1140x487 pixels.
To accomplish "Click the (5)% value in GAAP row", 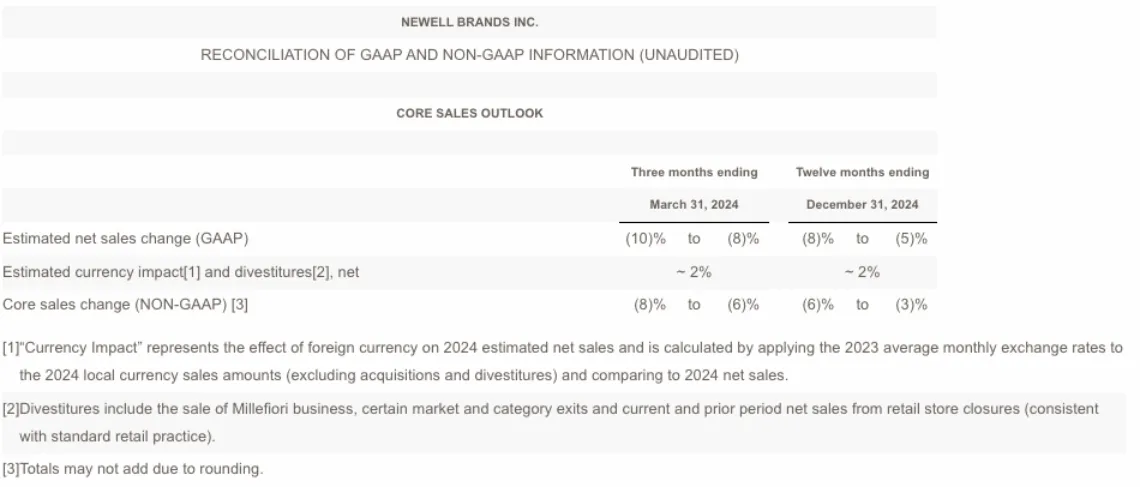I will pyautogui.click(x=911, y=239).
